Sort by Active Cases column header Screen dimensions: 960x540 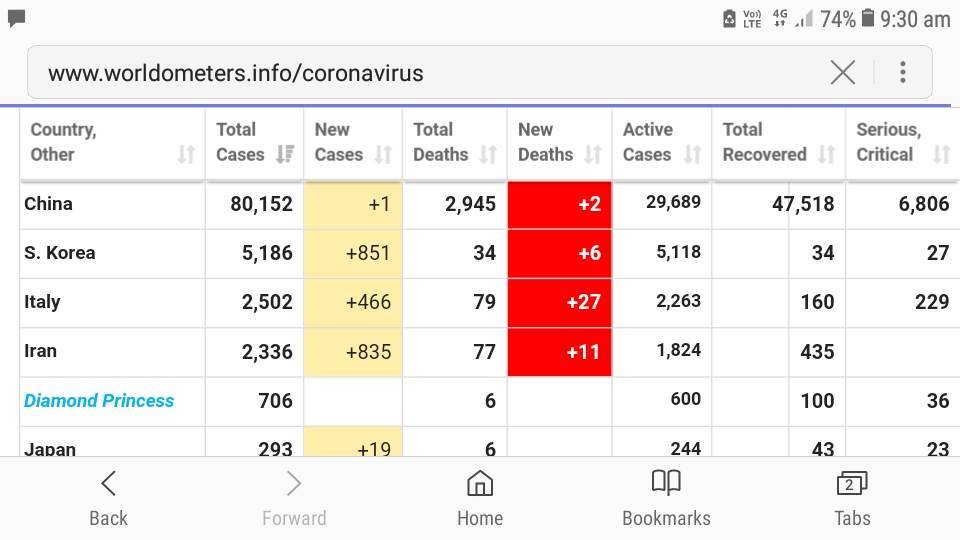(692, 154)
